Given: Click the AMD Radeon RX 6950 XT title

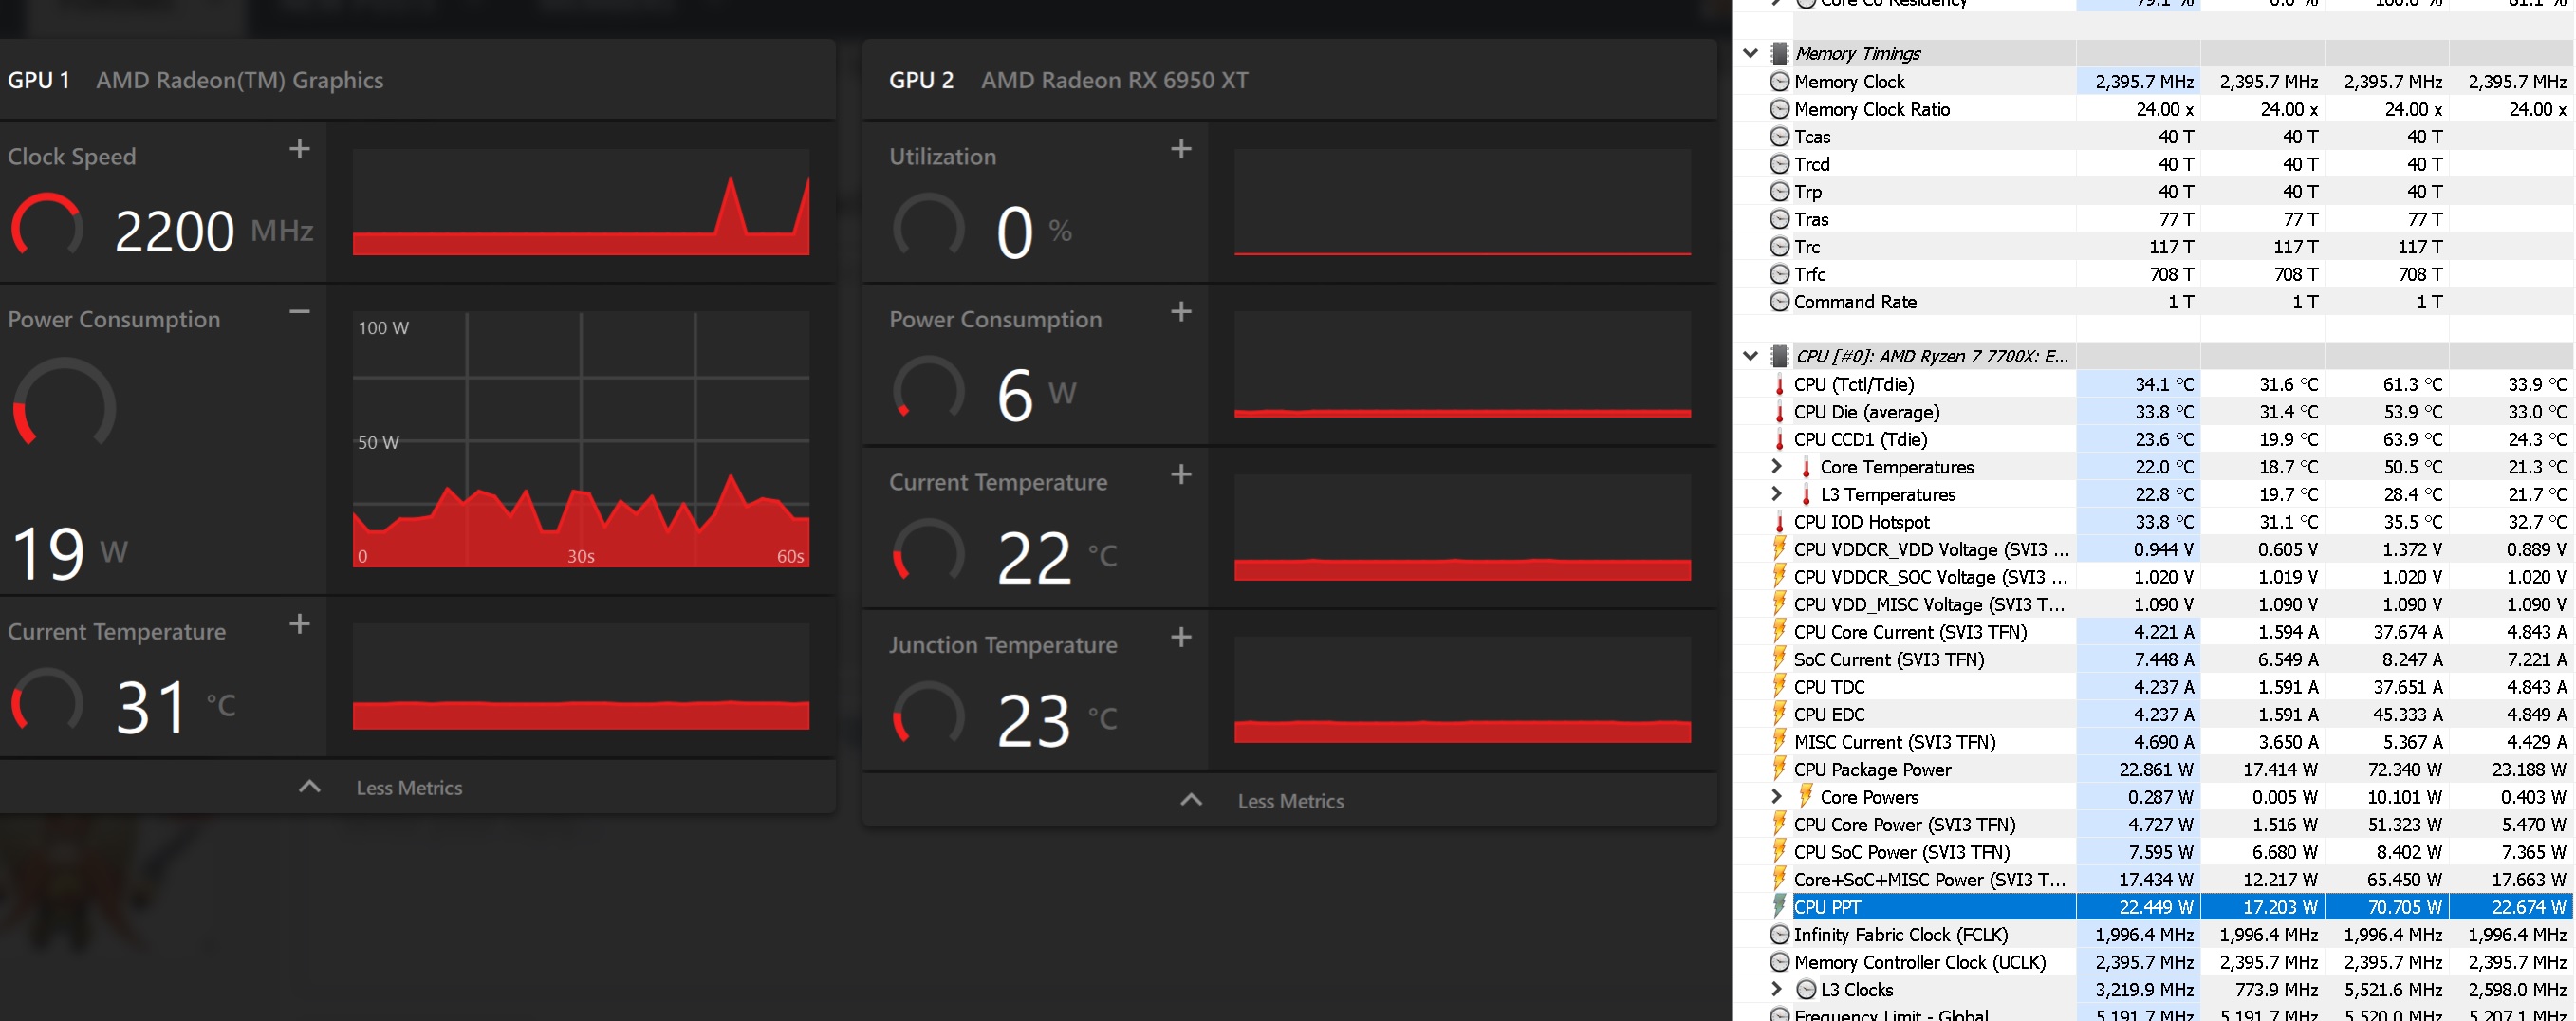Looking at the screenshot, I should [1114, 80].
